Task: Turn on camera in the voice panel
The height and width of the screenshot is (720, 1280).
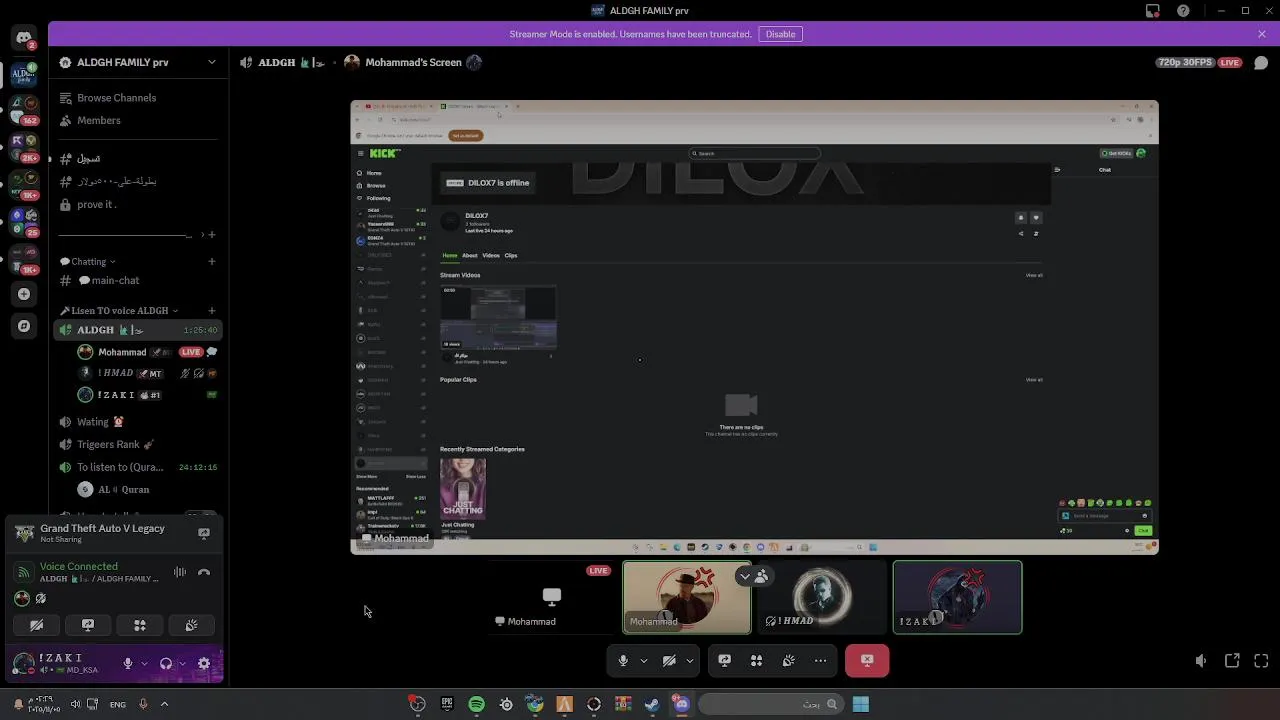Action: click(x=37, y=625)
